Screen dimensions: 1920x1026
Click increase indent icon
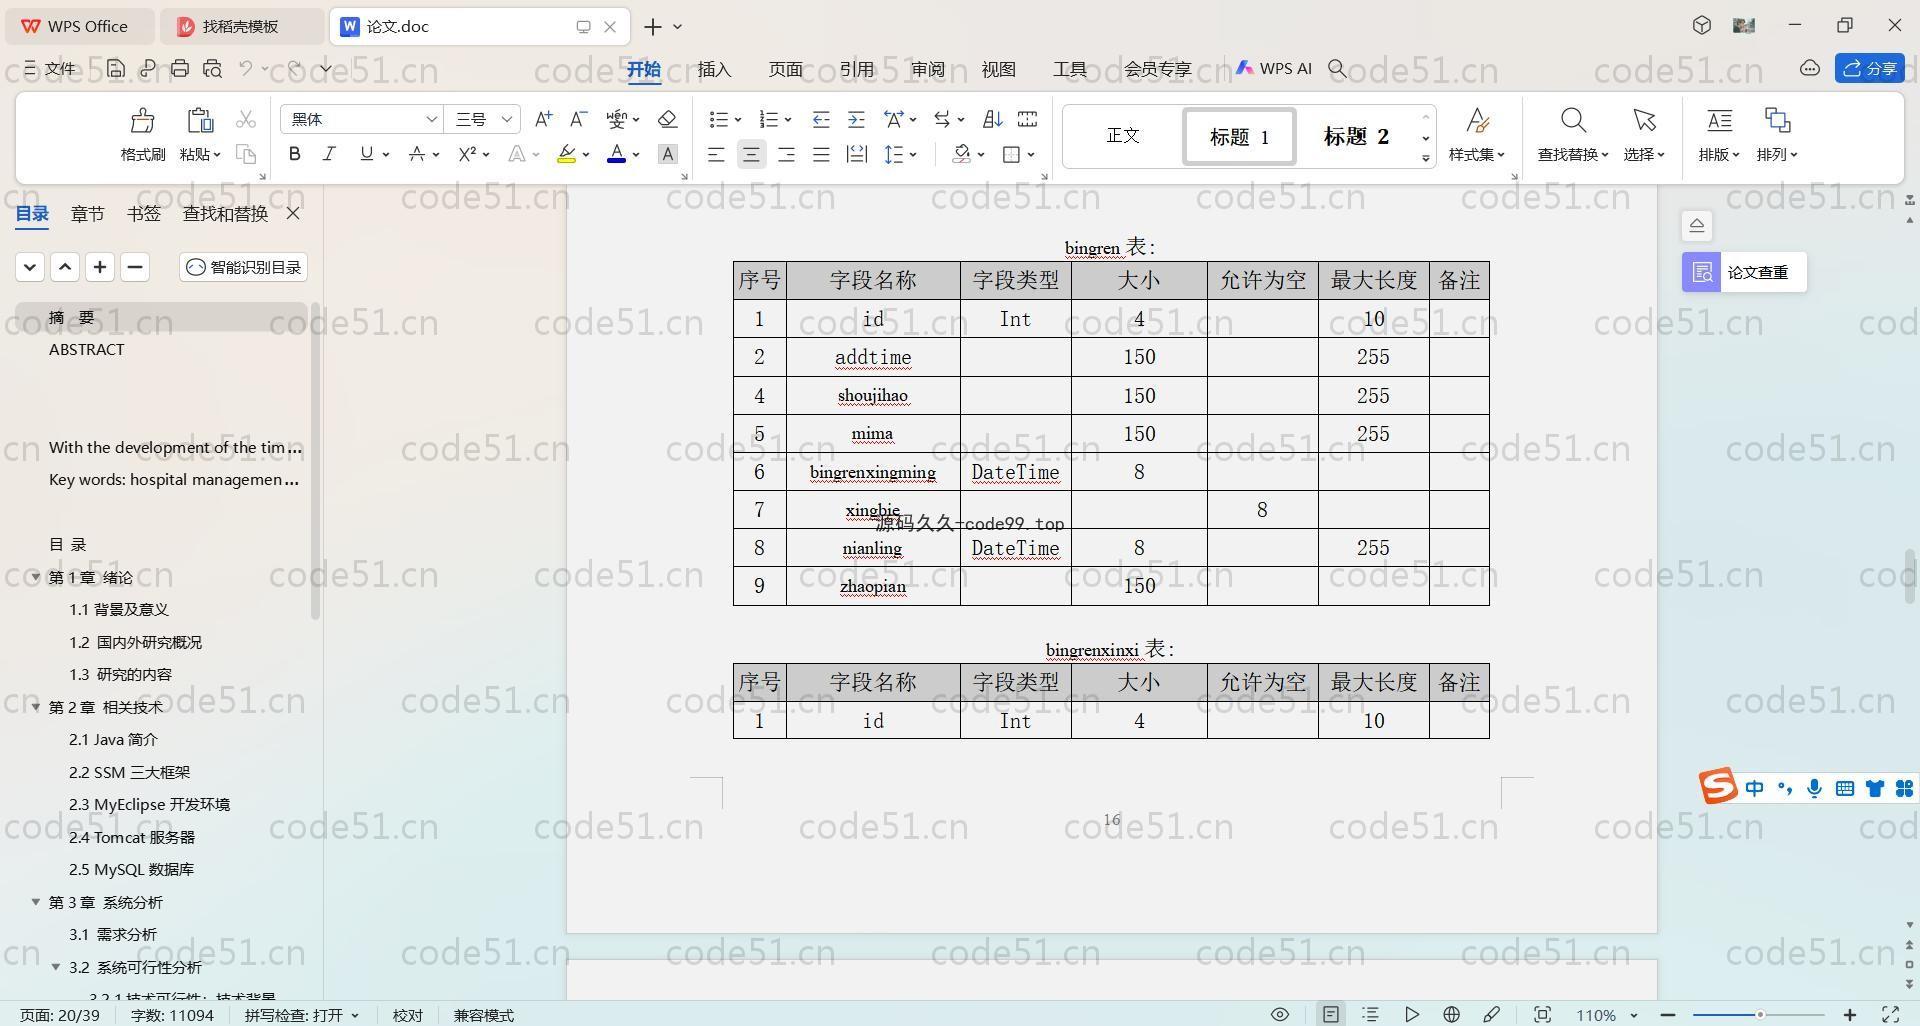click(856, 119)
